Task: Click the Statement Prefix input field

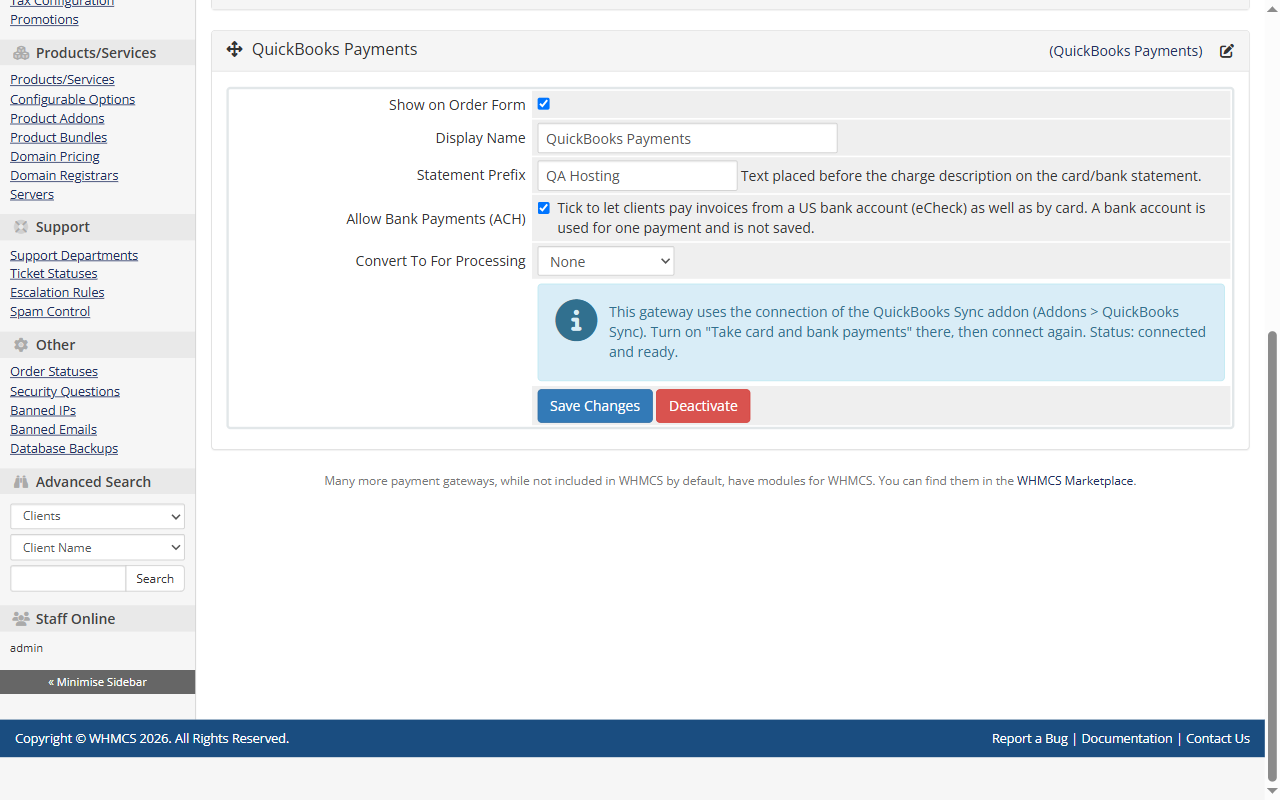Action: coord(638,176)
